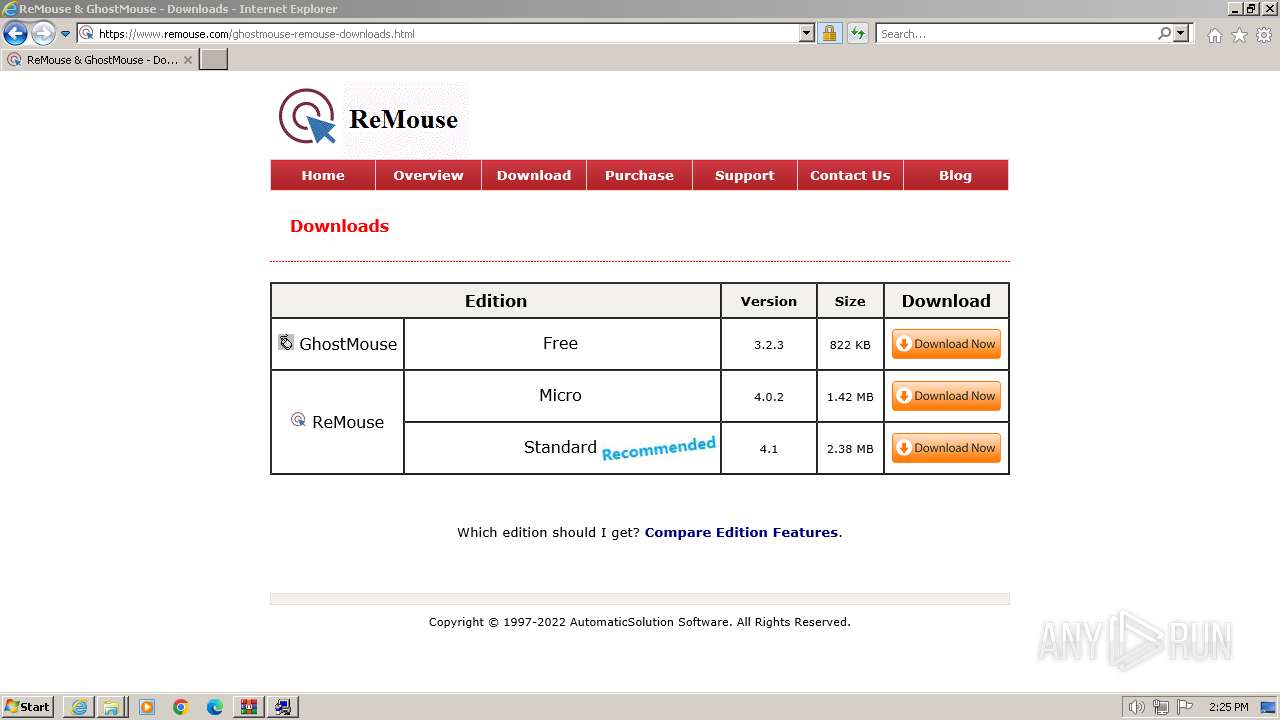1280x720 pixels.
Task: Click the Refresh page icon
Action: (857, 33)
